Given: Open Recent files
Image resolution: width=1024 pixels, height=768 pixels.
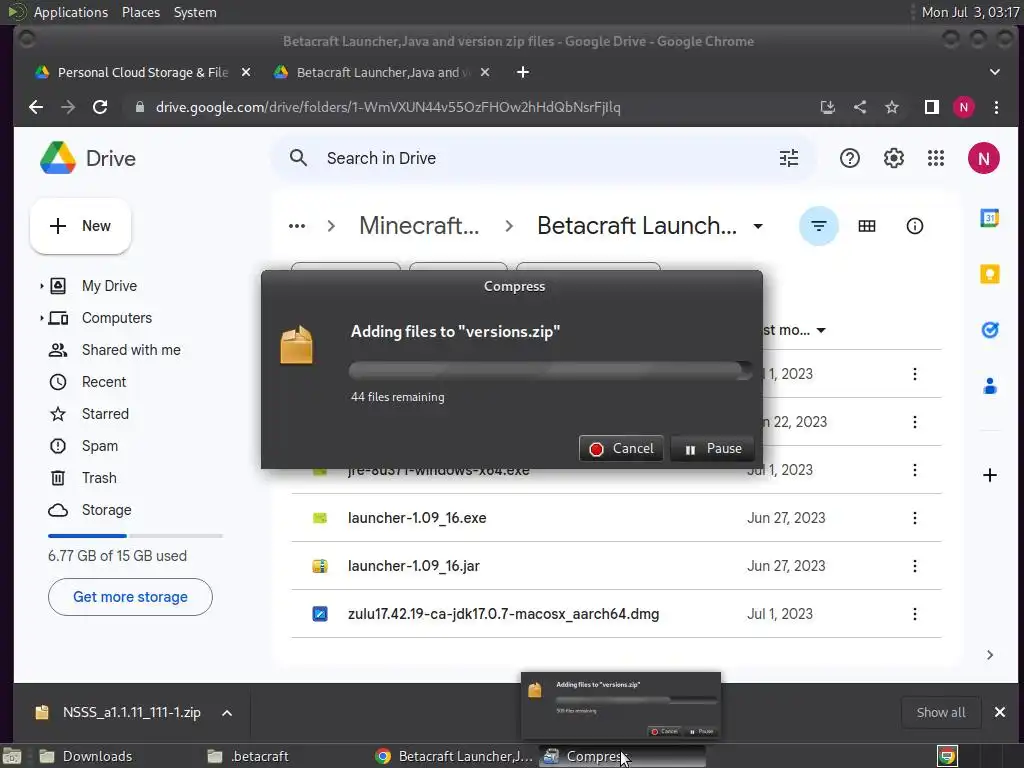Looking at the screenshot, I should (104, 382).
